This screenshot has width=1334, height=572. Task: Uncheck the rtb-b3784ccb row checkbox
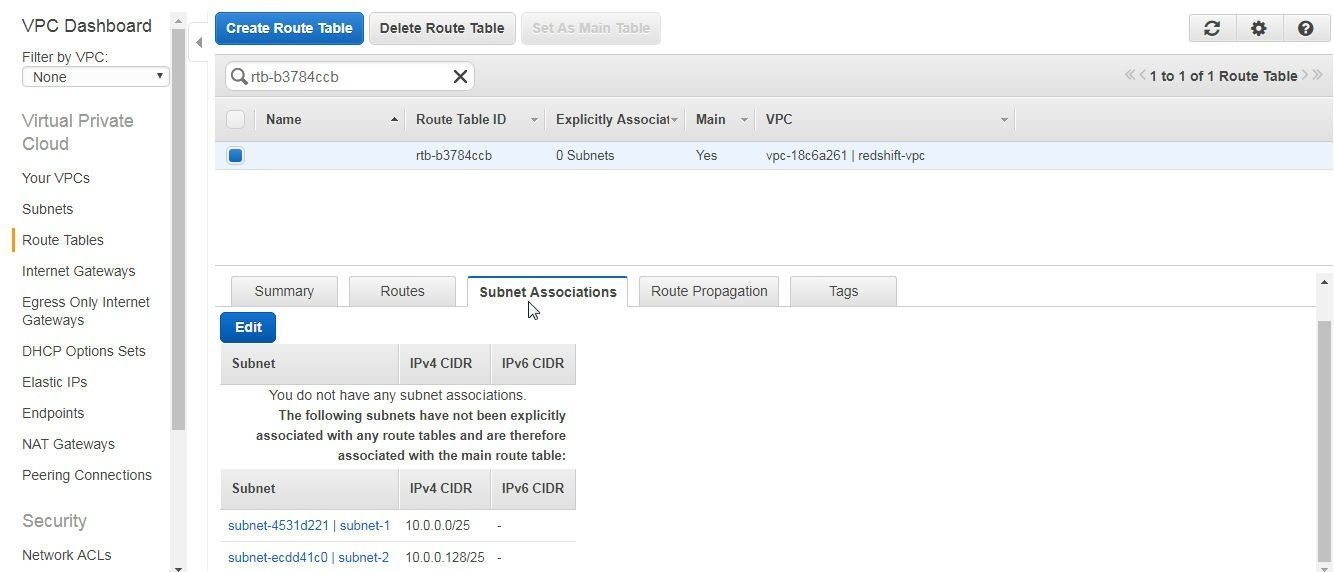pos(236,155)
